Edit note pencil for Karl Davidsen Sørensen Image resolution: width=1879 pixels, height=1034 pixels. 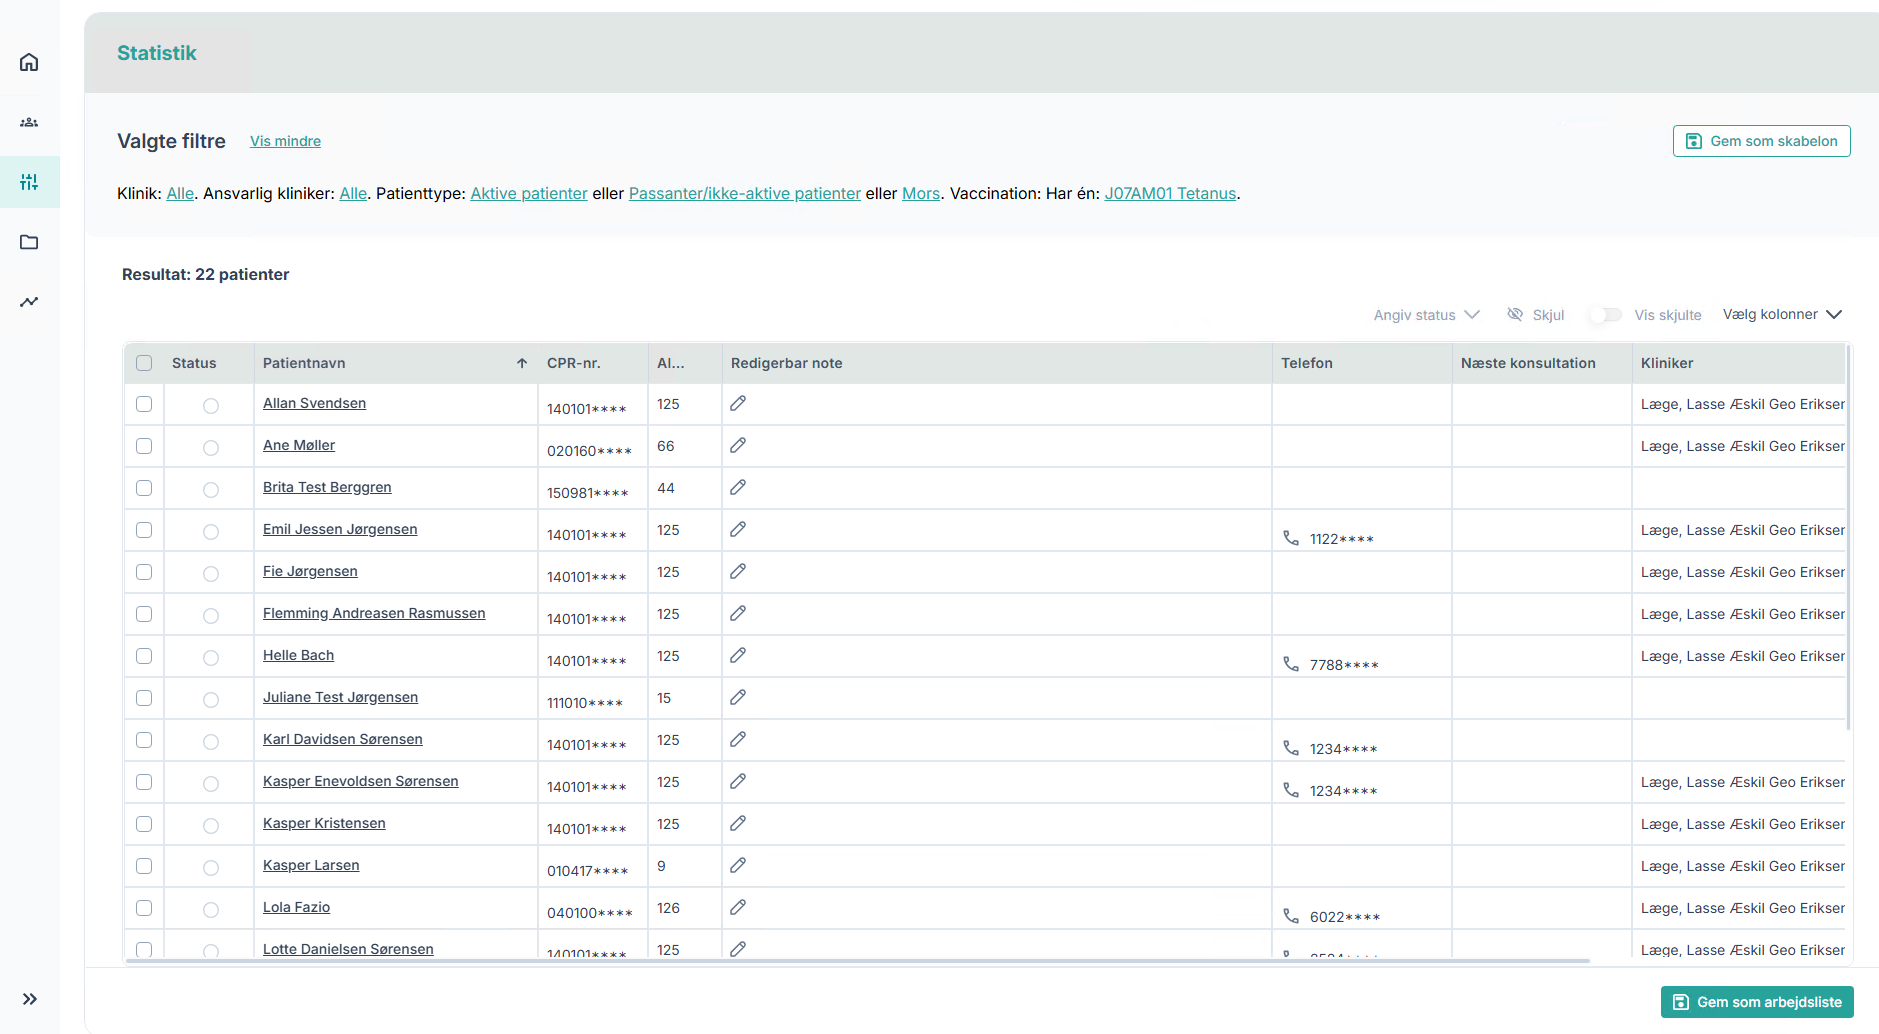pyautogui.click(x=738, y=739)
